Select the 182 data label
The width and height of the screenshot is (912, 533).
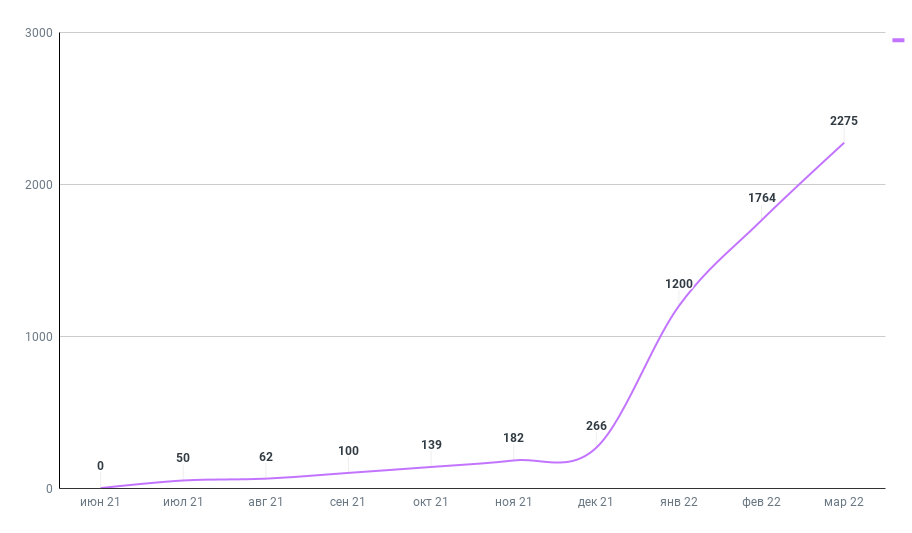pos(514,438)
